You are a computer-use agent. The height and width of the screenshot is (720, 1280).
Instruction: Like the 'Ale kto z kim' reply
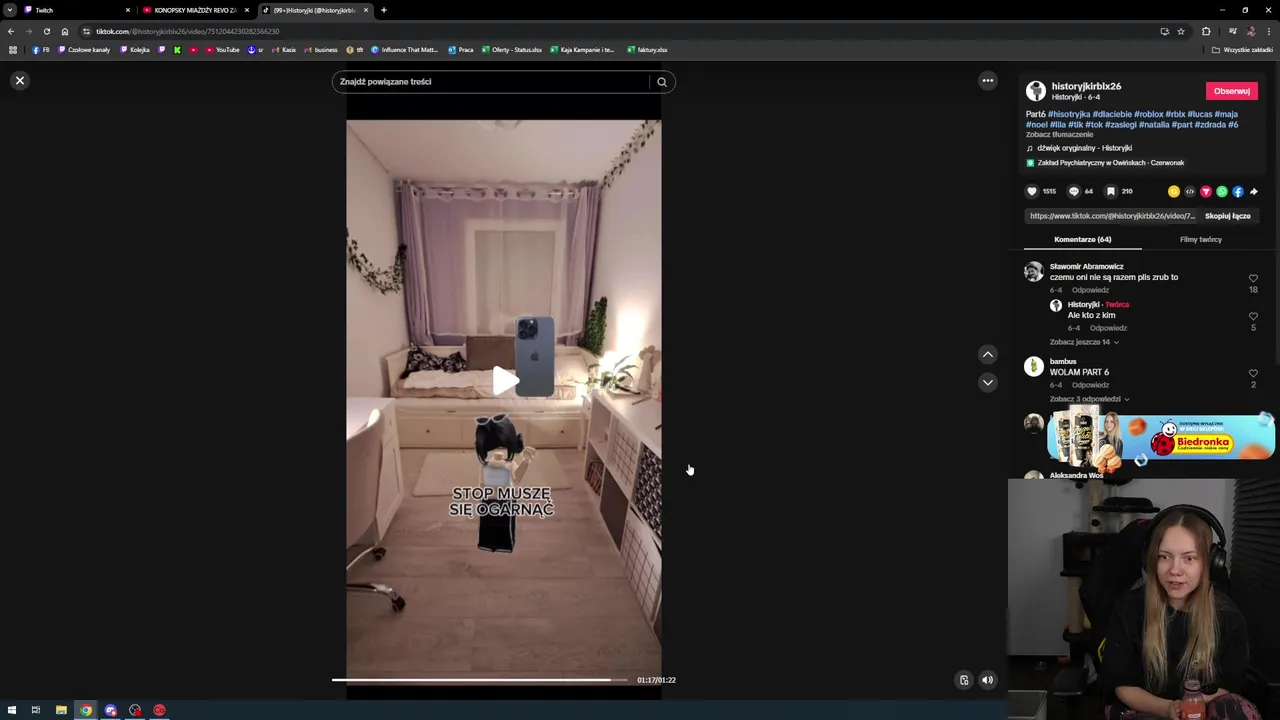tap(1253, 317)
